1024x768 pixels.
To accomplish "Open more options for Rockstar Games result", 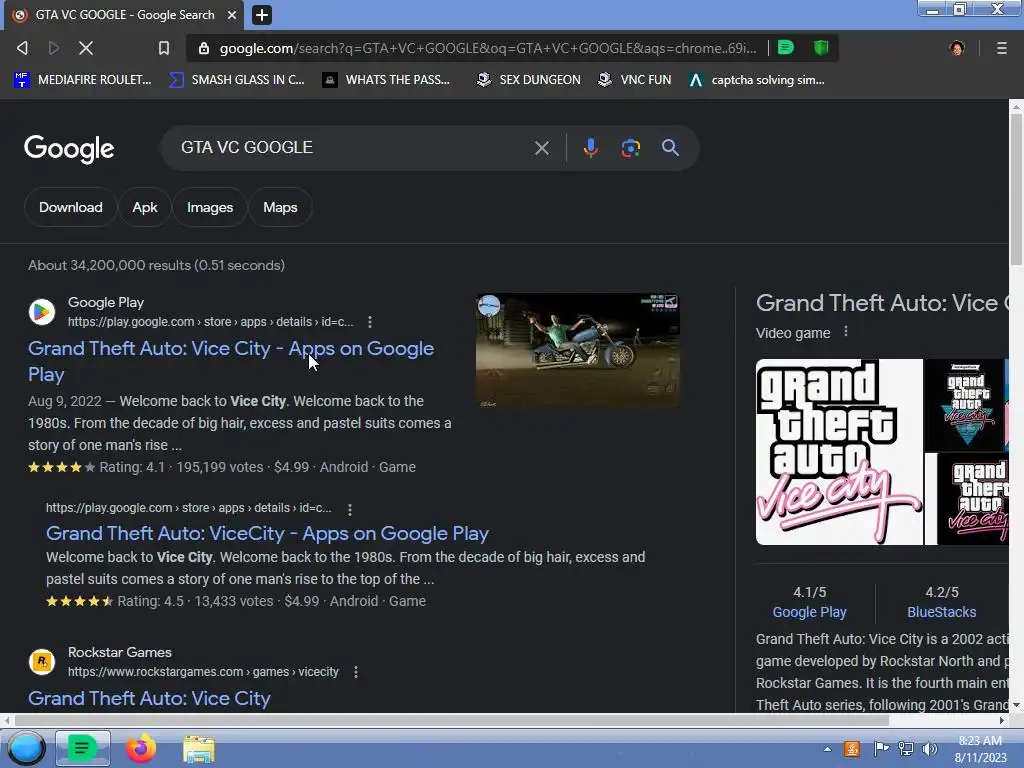I will pos(356,672).
